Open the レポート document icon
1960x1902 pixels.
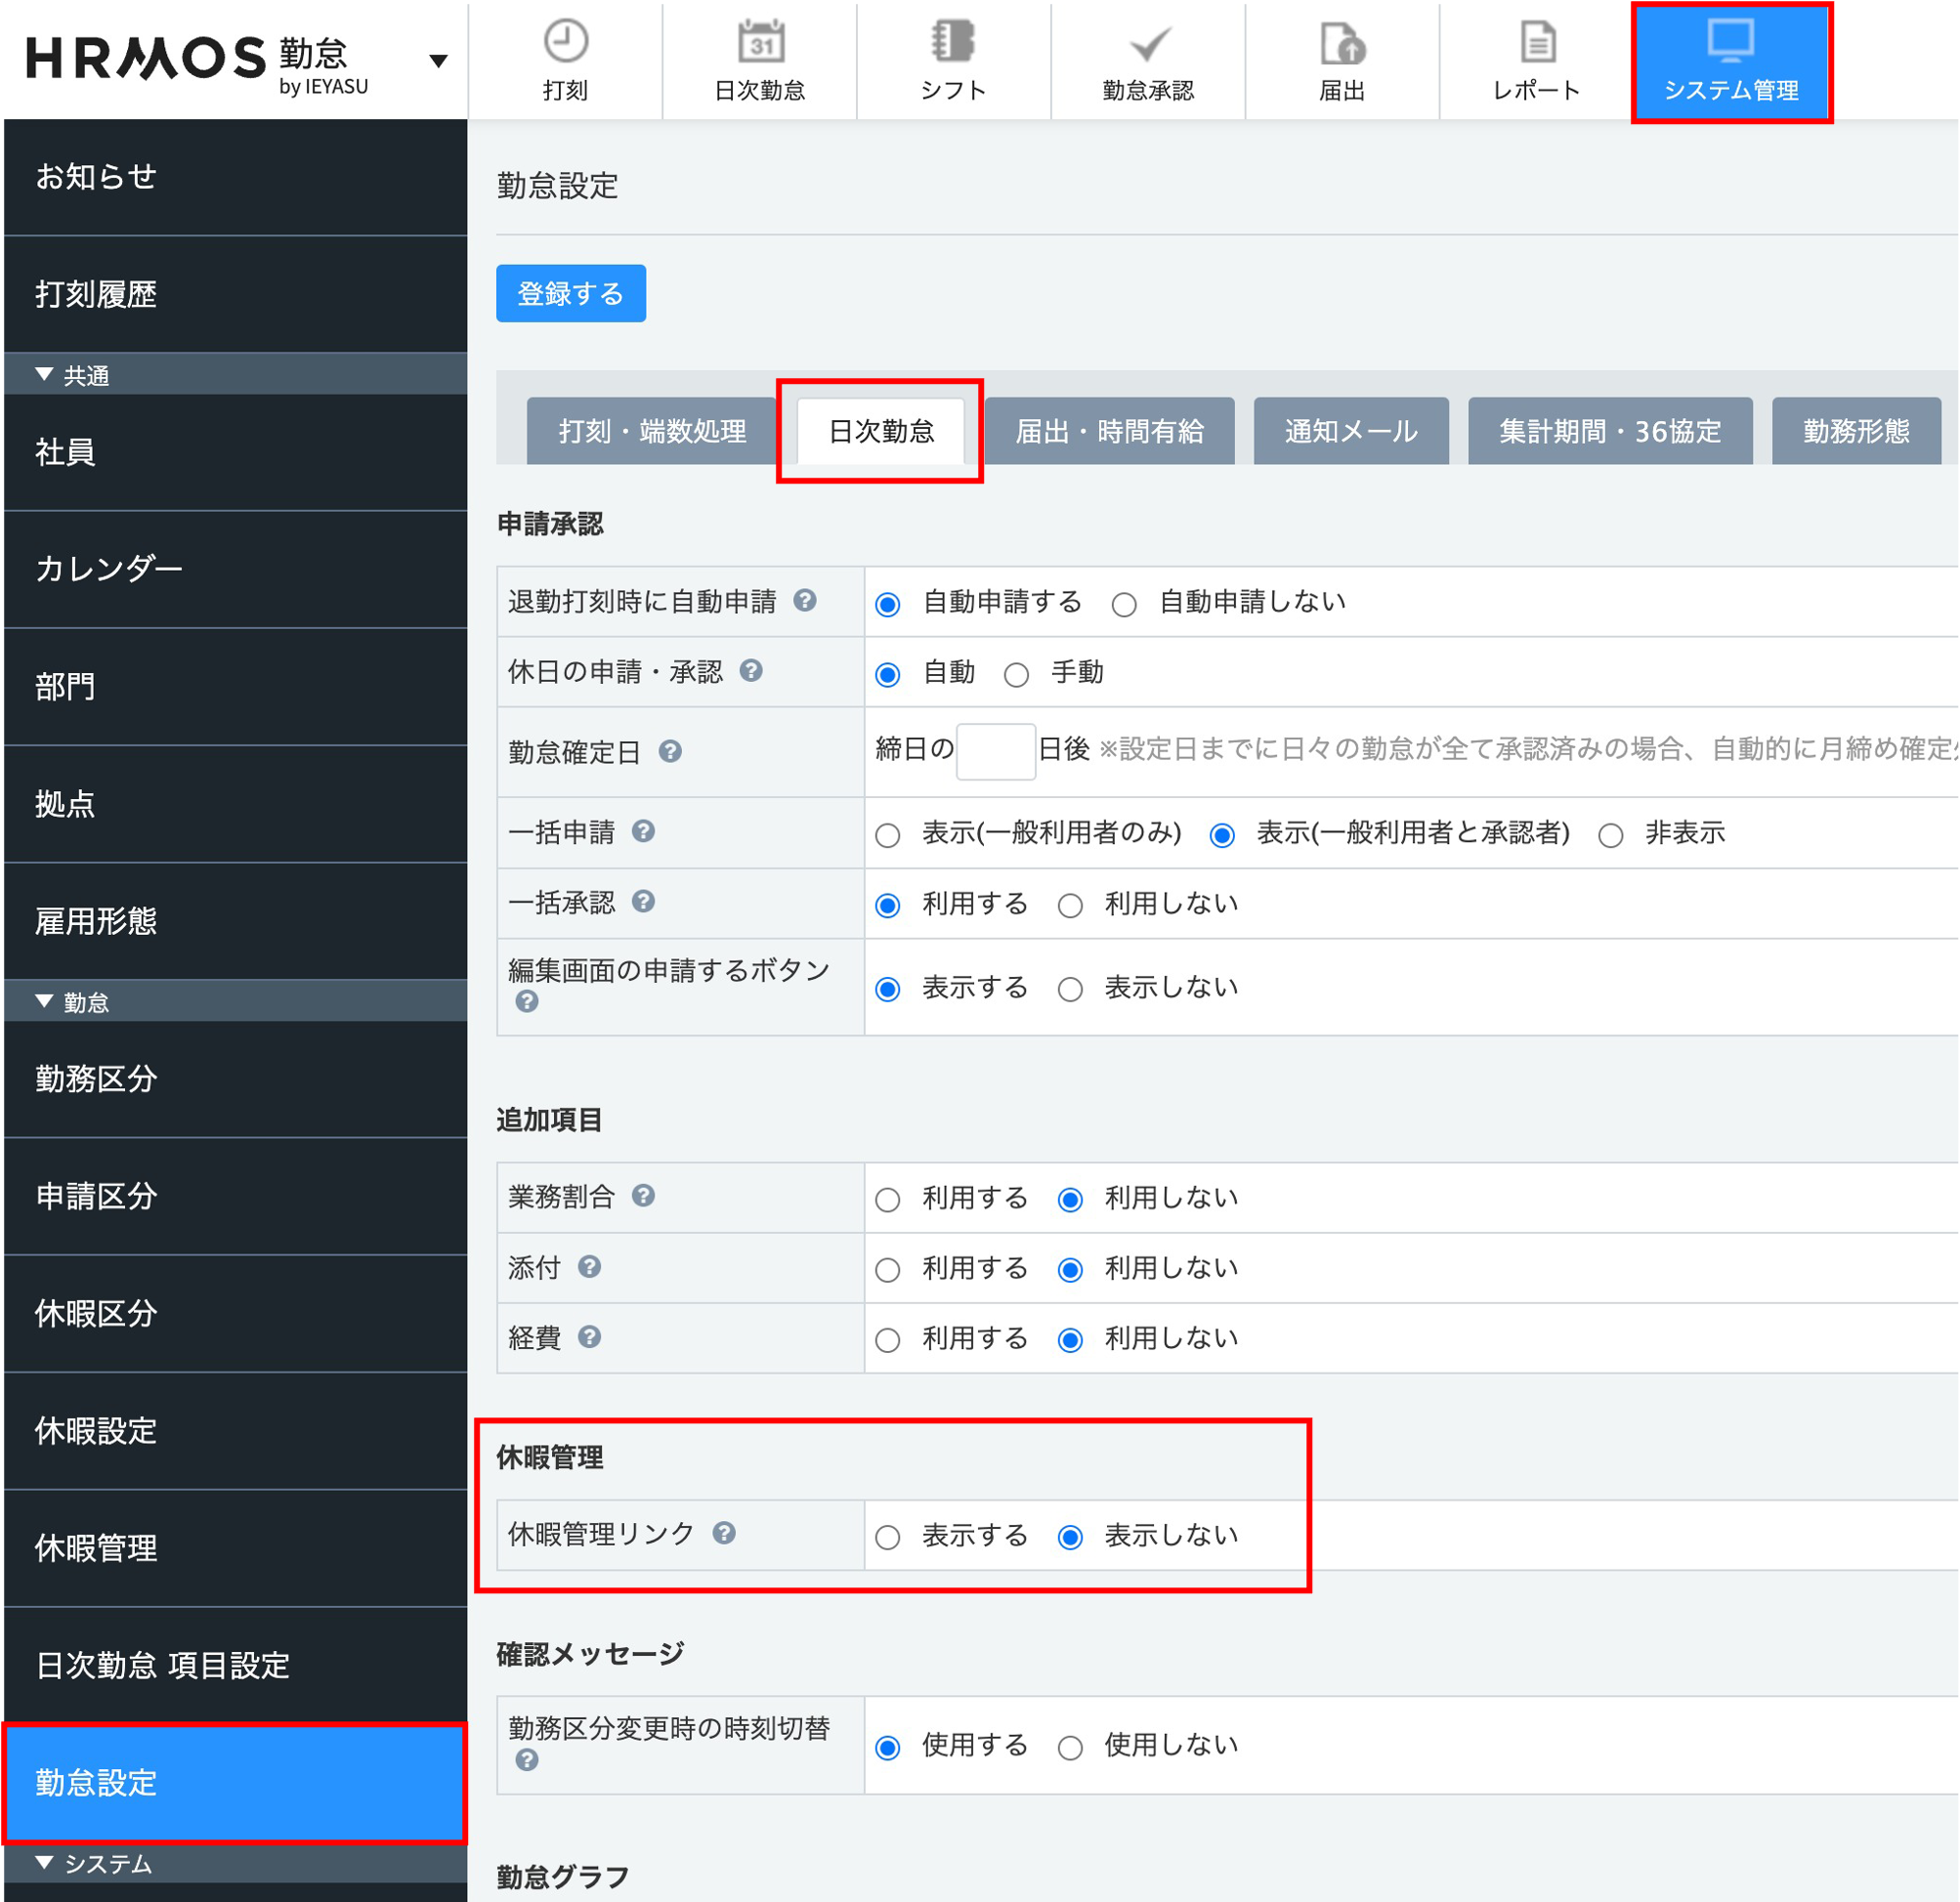click(x=1536, y=44)
